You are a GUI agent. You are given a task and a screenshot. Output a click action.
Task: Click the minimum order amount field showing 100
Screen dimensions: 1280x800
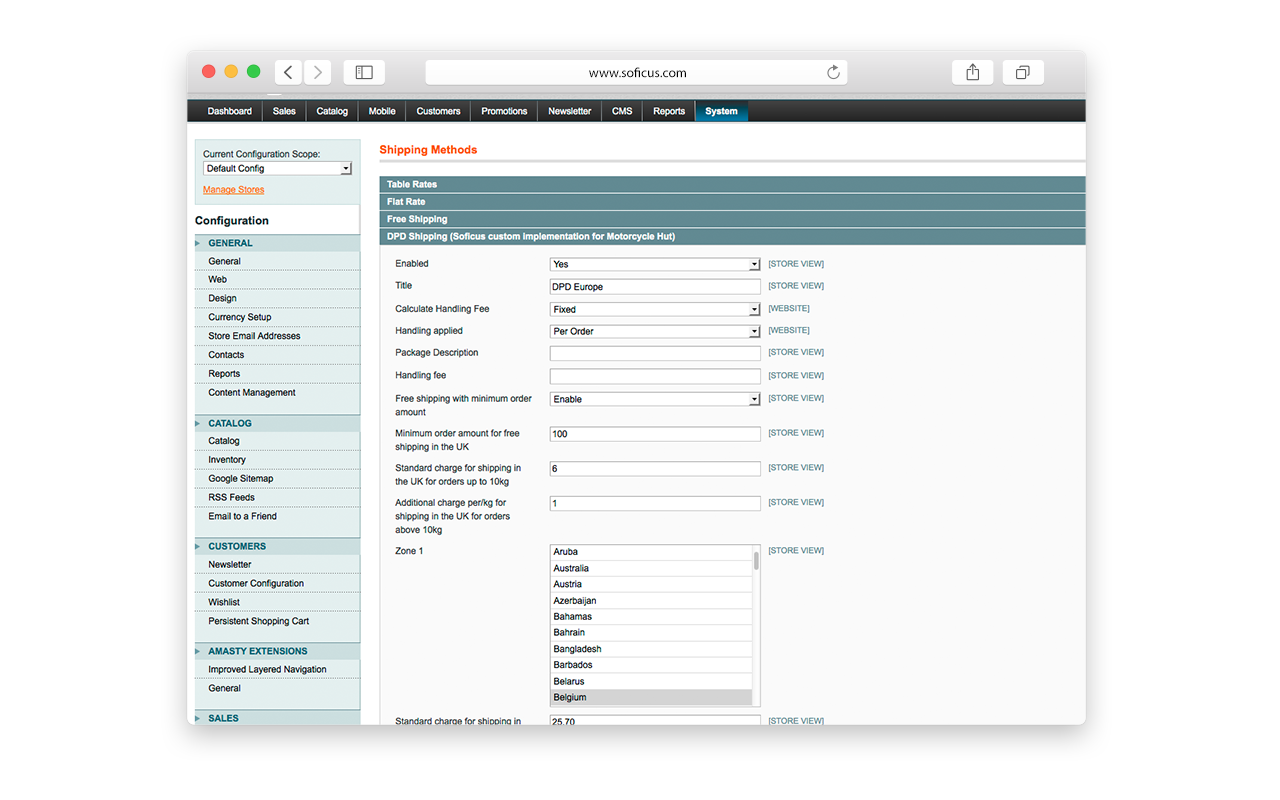tap(655, 434)
